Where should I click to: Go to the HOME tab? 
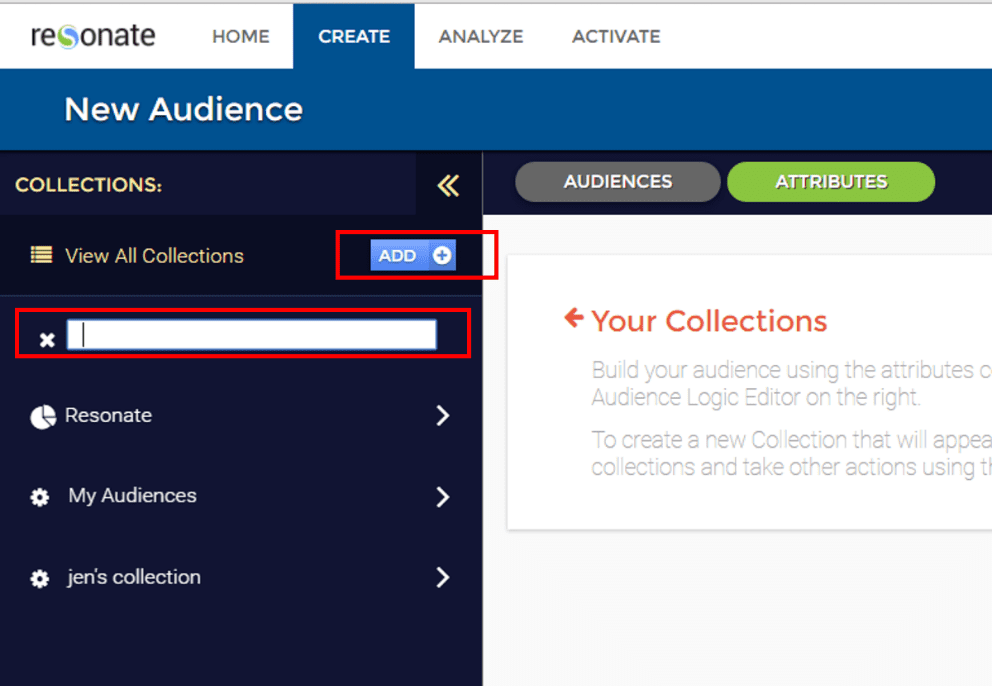click(241, 37)
